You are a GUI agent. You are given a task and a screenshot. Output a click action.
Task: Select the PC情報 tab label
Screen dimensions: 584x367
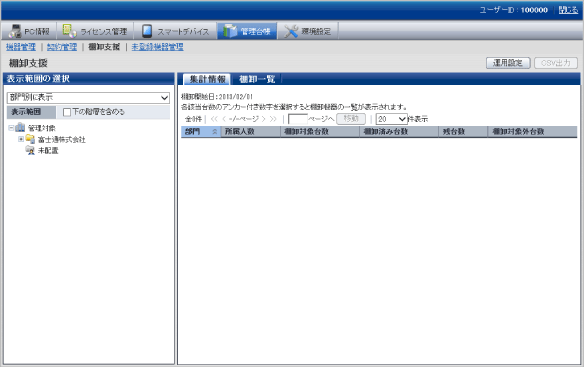[x=37, y=32]
